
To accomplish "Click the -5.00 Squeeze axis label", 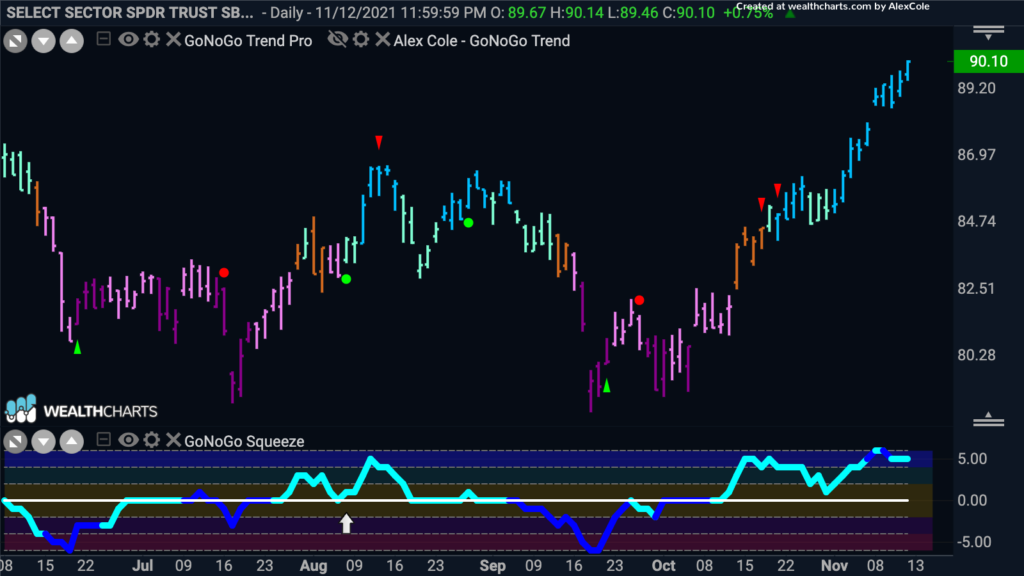I will 972,542.
